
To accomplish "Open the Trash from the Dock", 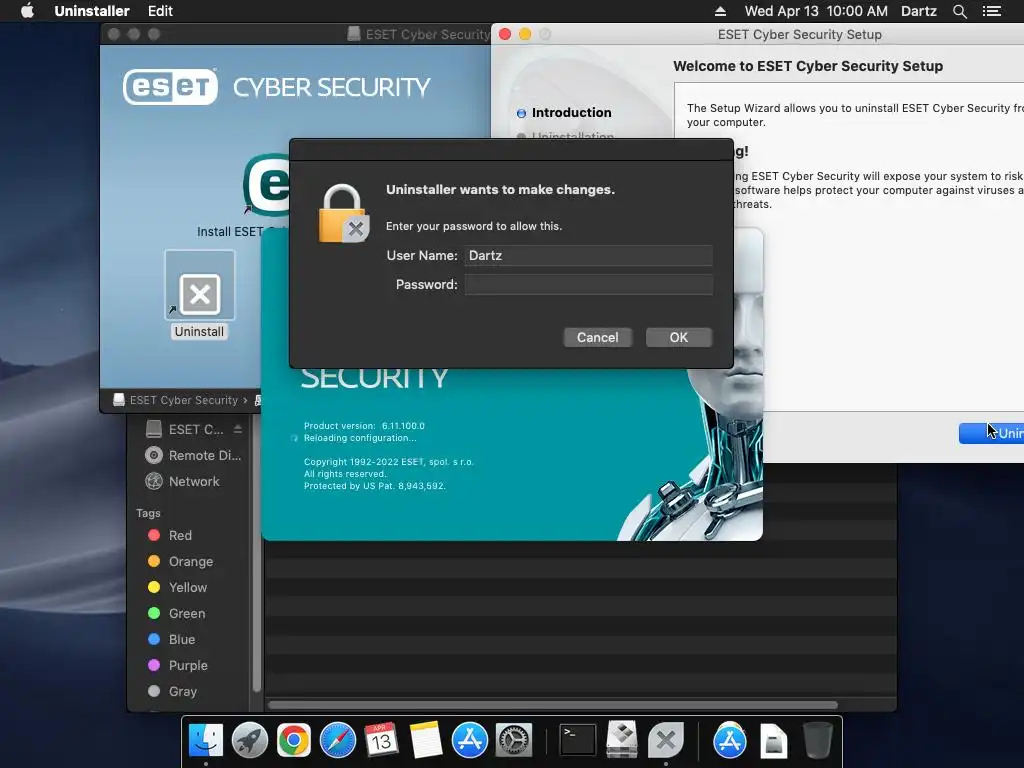I will [x=817, y=741].
